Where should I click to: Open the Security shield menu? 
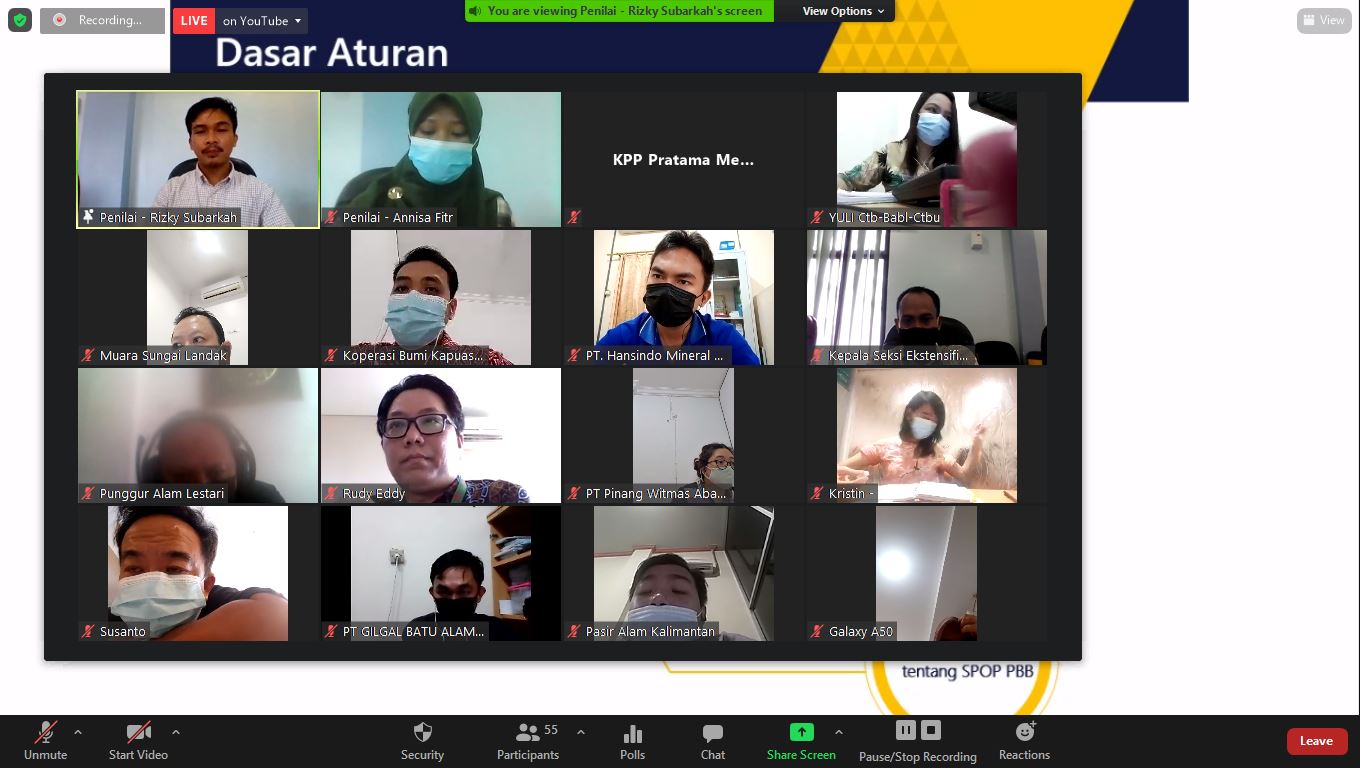pos(423,733)
